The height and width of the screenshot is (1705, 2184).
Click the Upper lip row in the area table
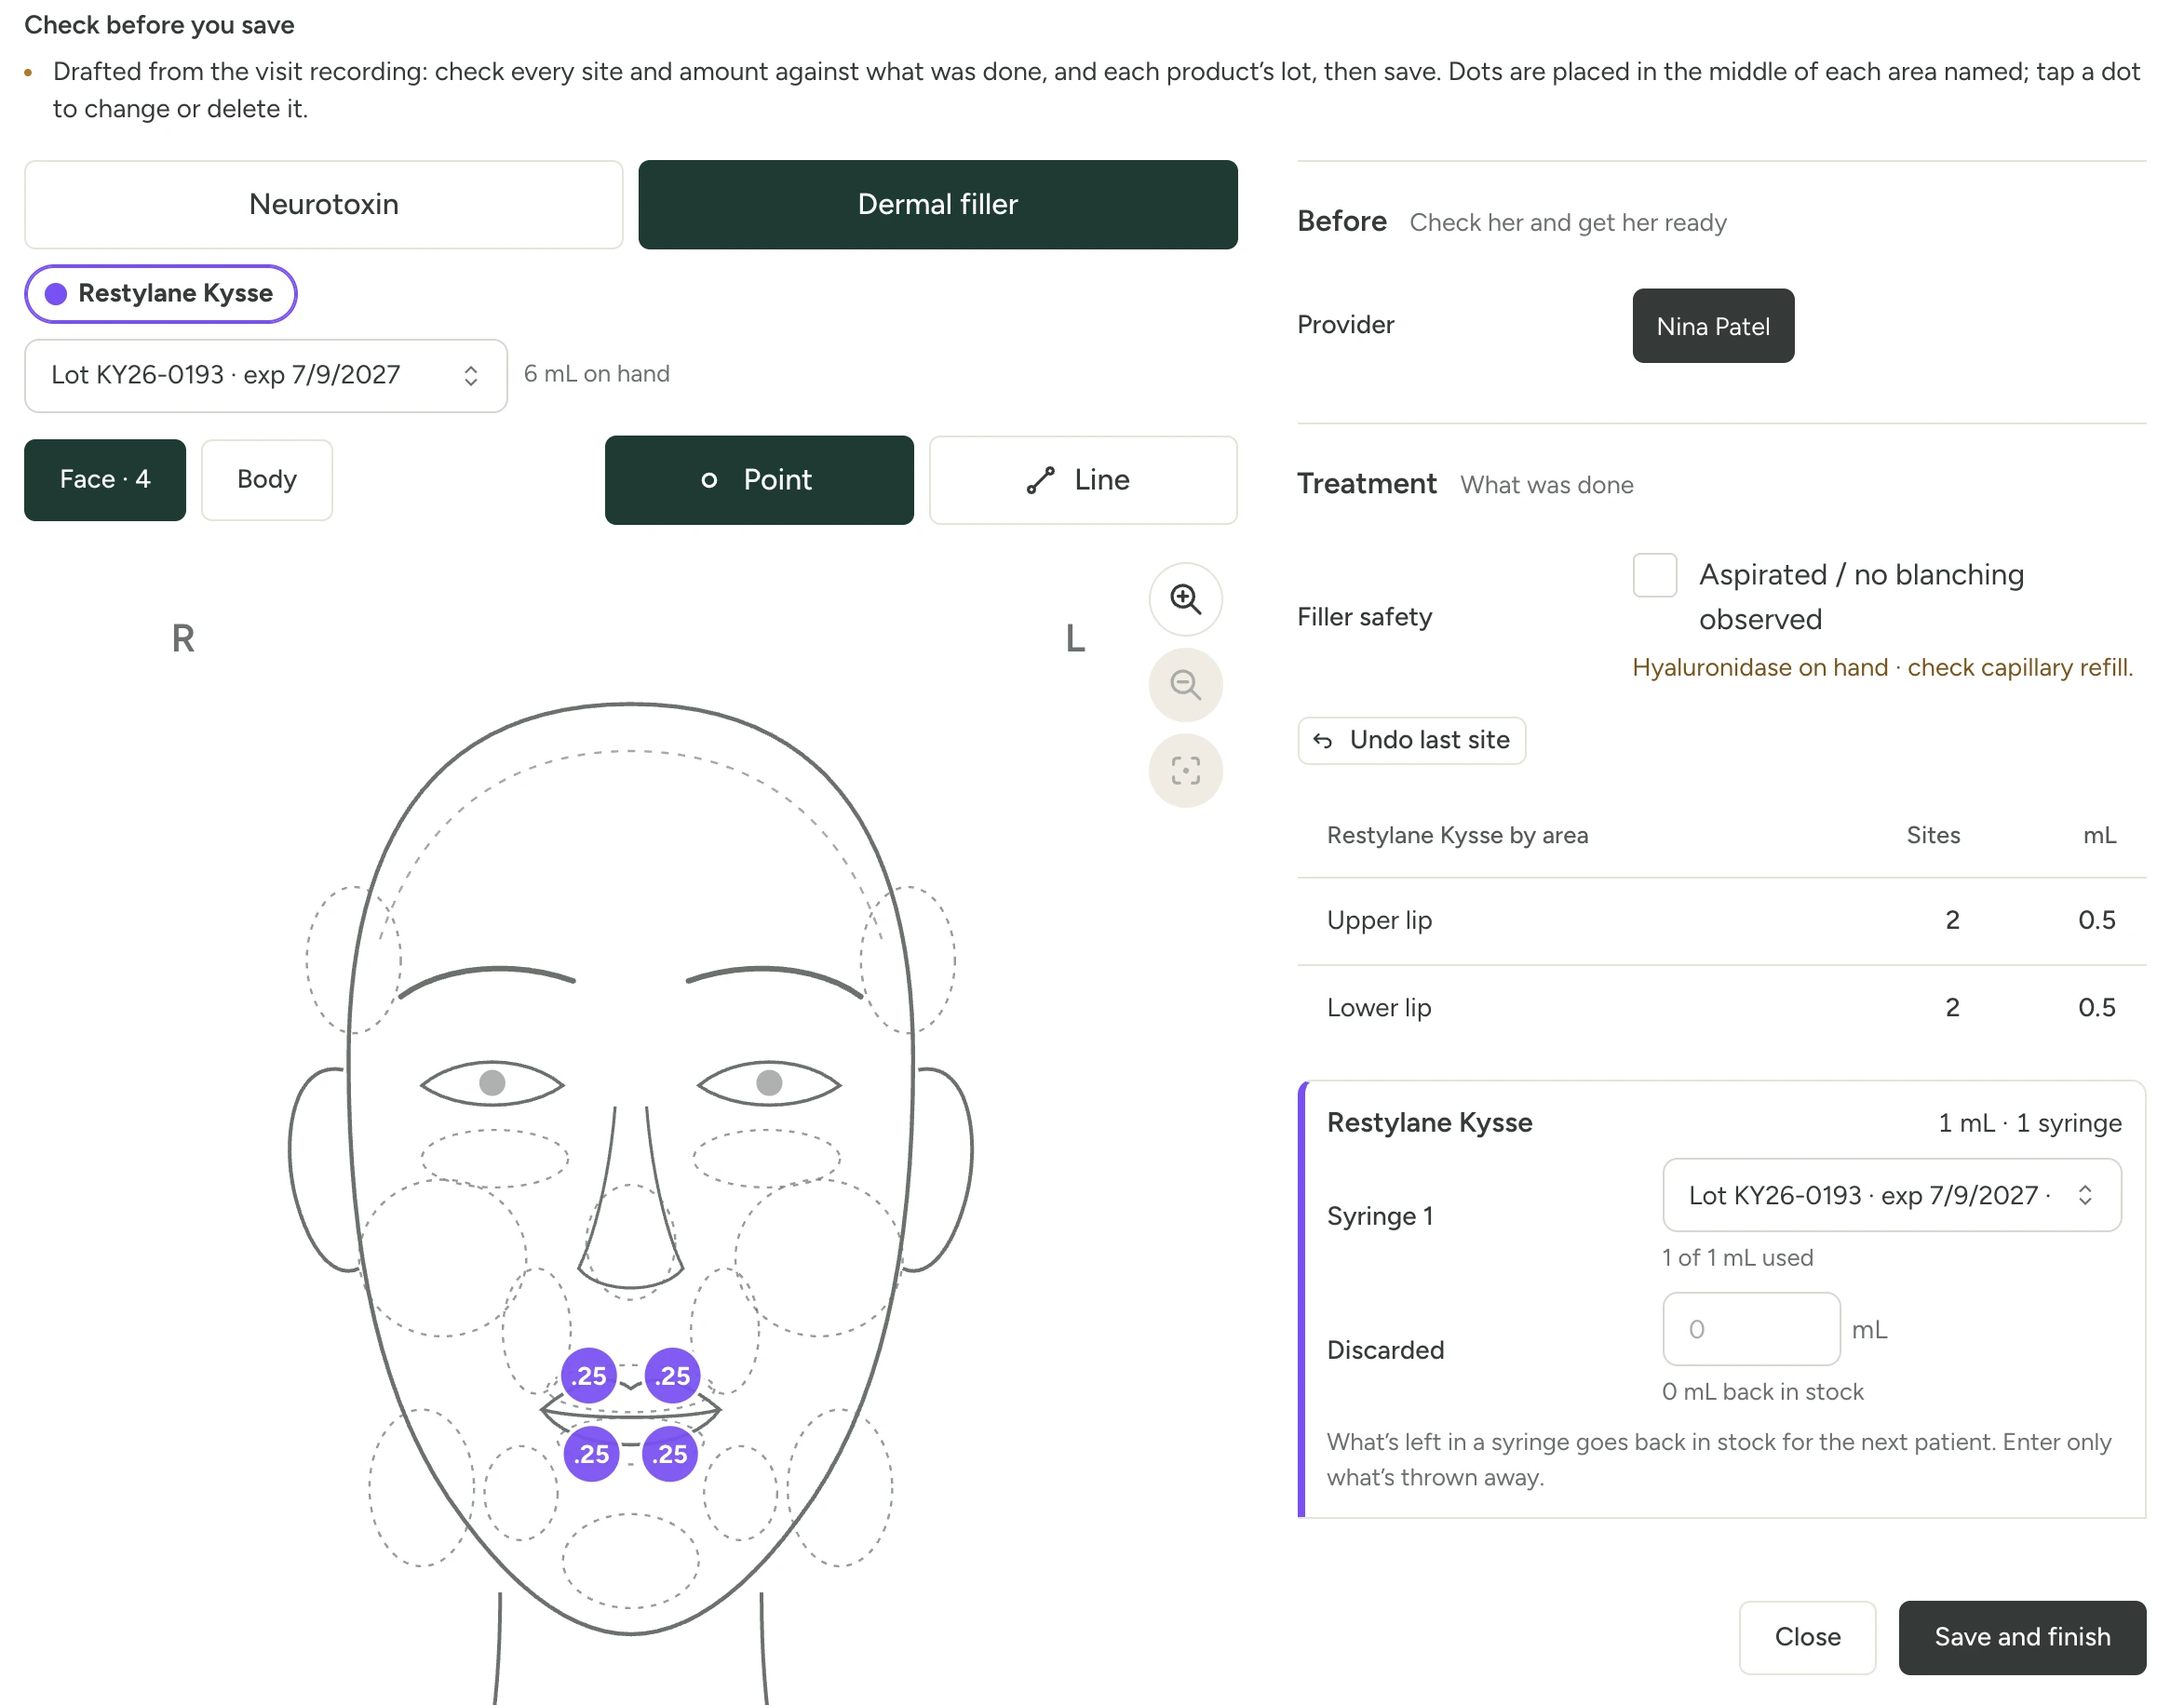point(1721,920)
